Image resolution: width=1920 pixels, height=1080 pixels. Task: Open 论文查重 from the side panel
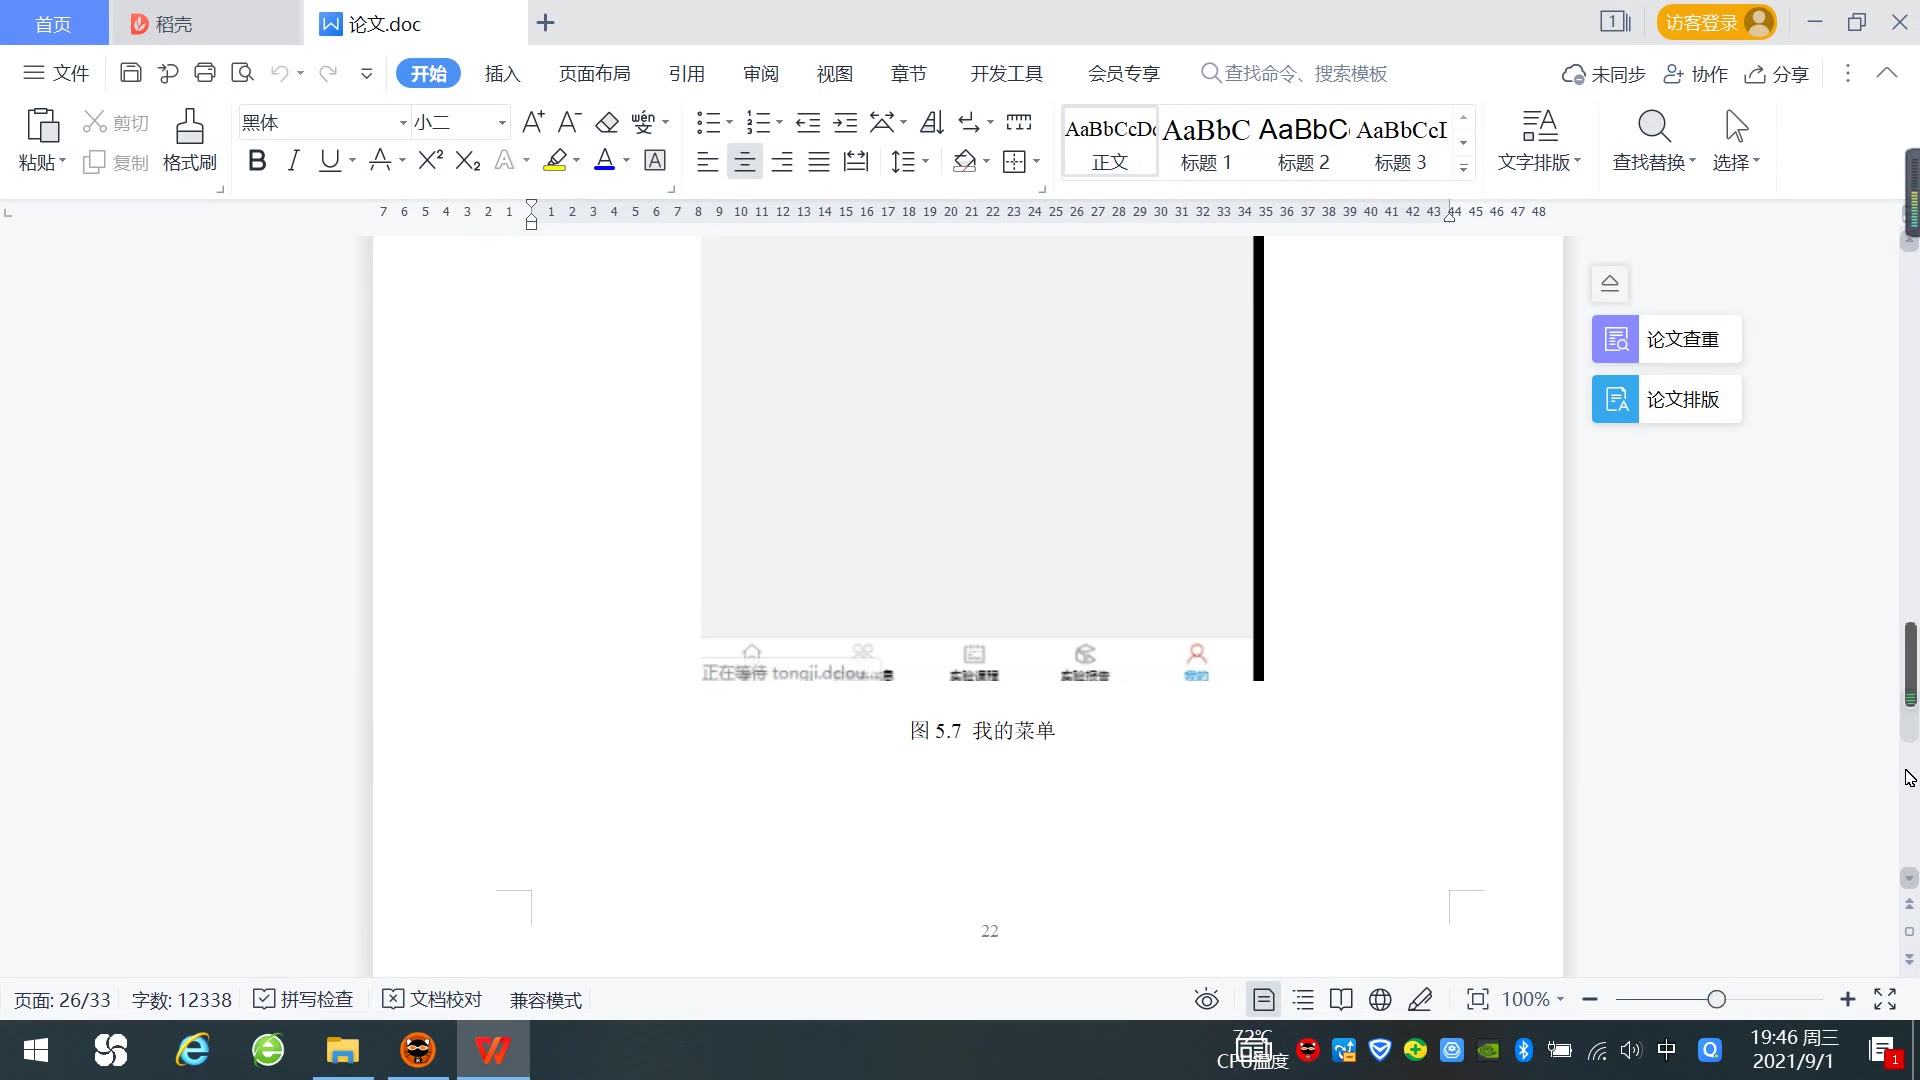click(1666, 340)
